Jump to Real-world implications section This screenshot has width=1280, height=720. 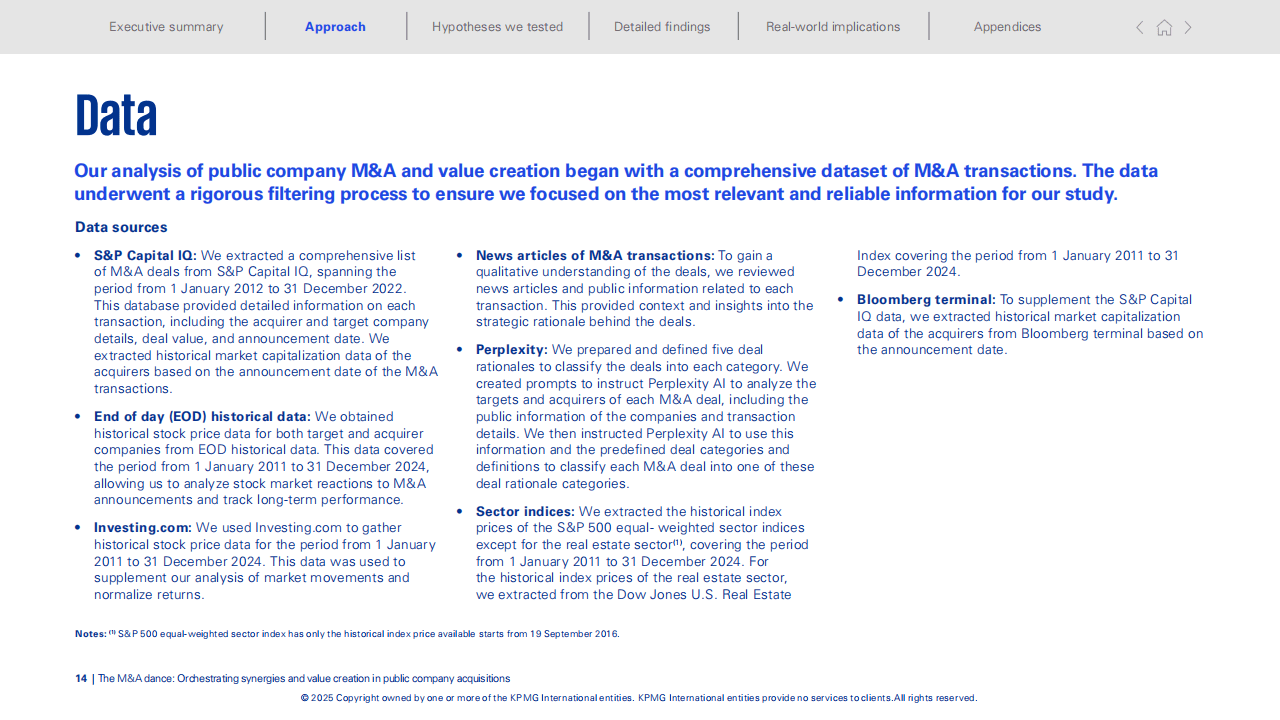tap(833, 27)
